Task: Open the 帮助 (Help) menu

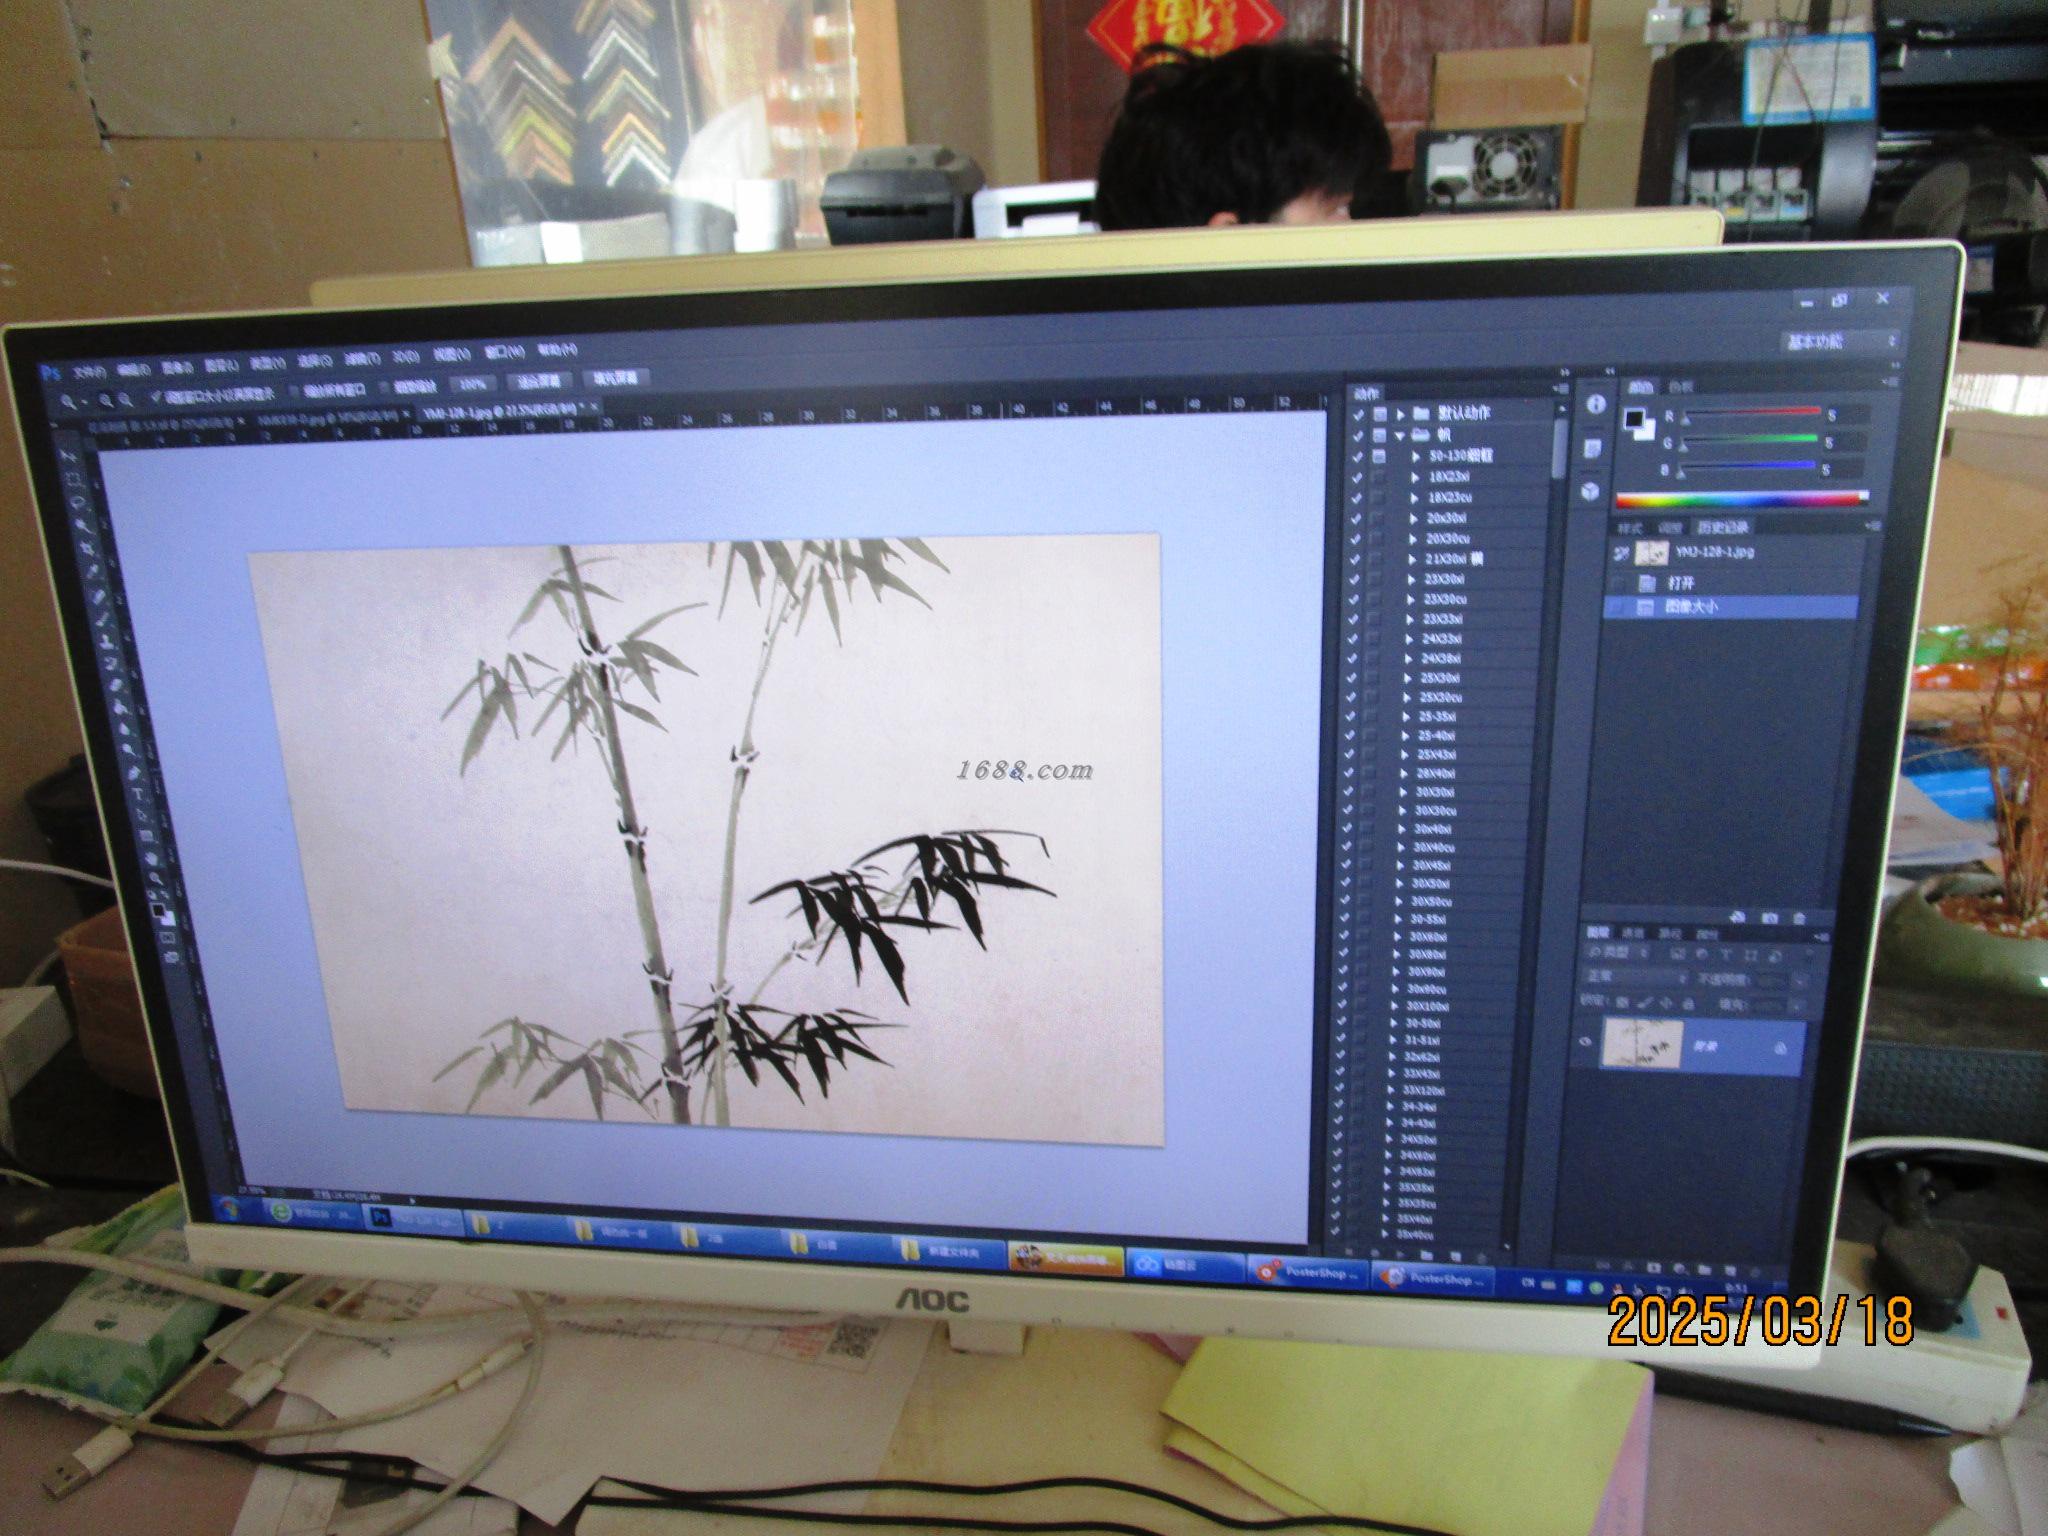Action: pyautogui.click(x=557, y=351)
